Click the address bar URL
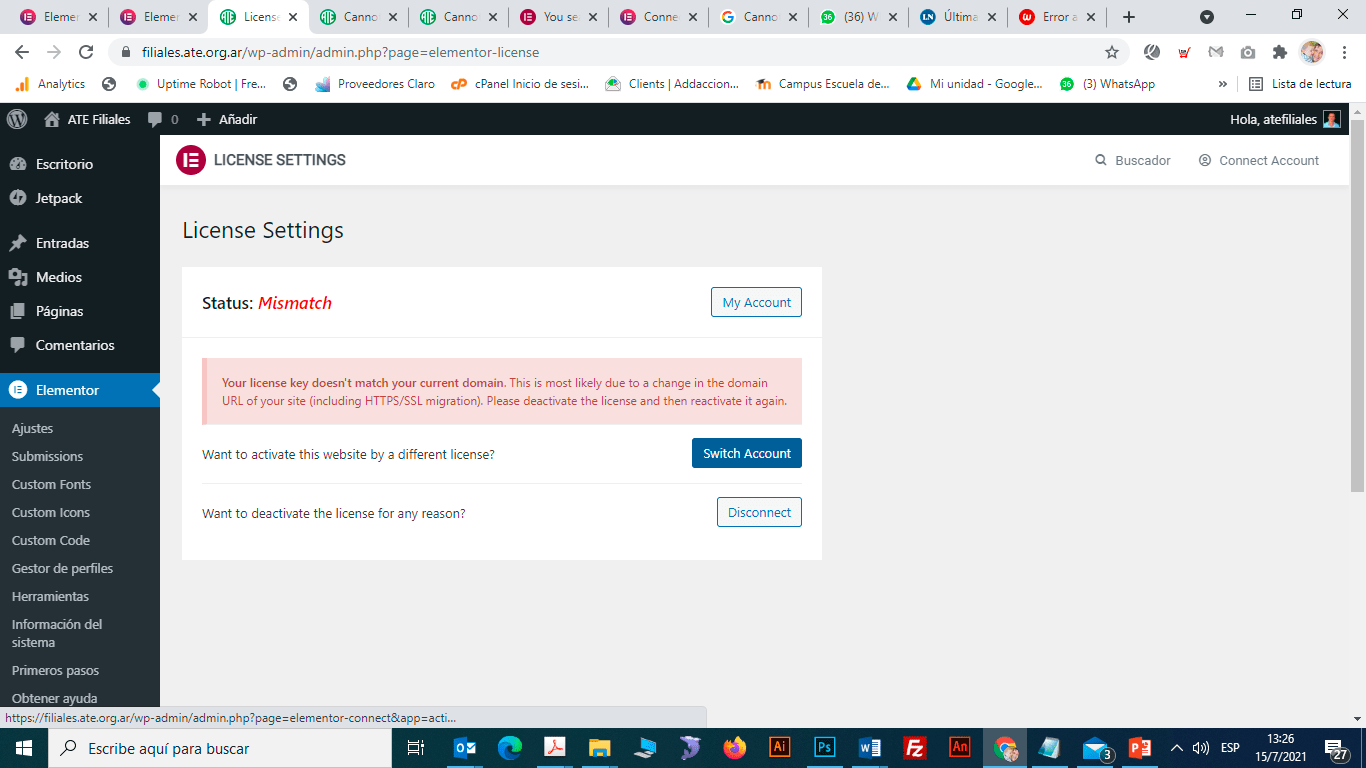1366x768 pixels. (340, 52)
